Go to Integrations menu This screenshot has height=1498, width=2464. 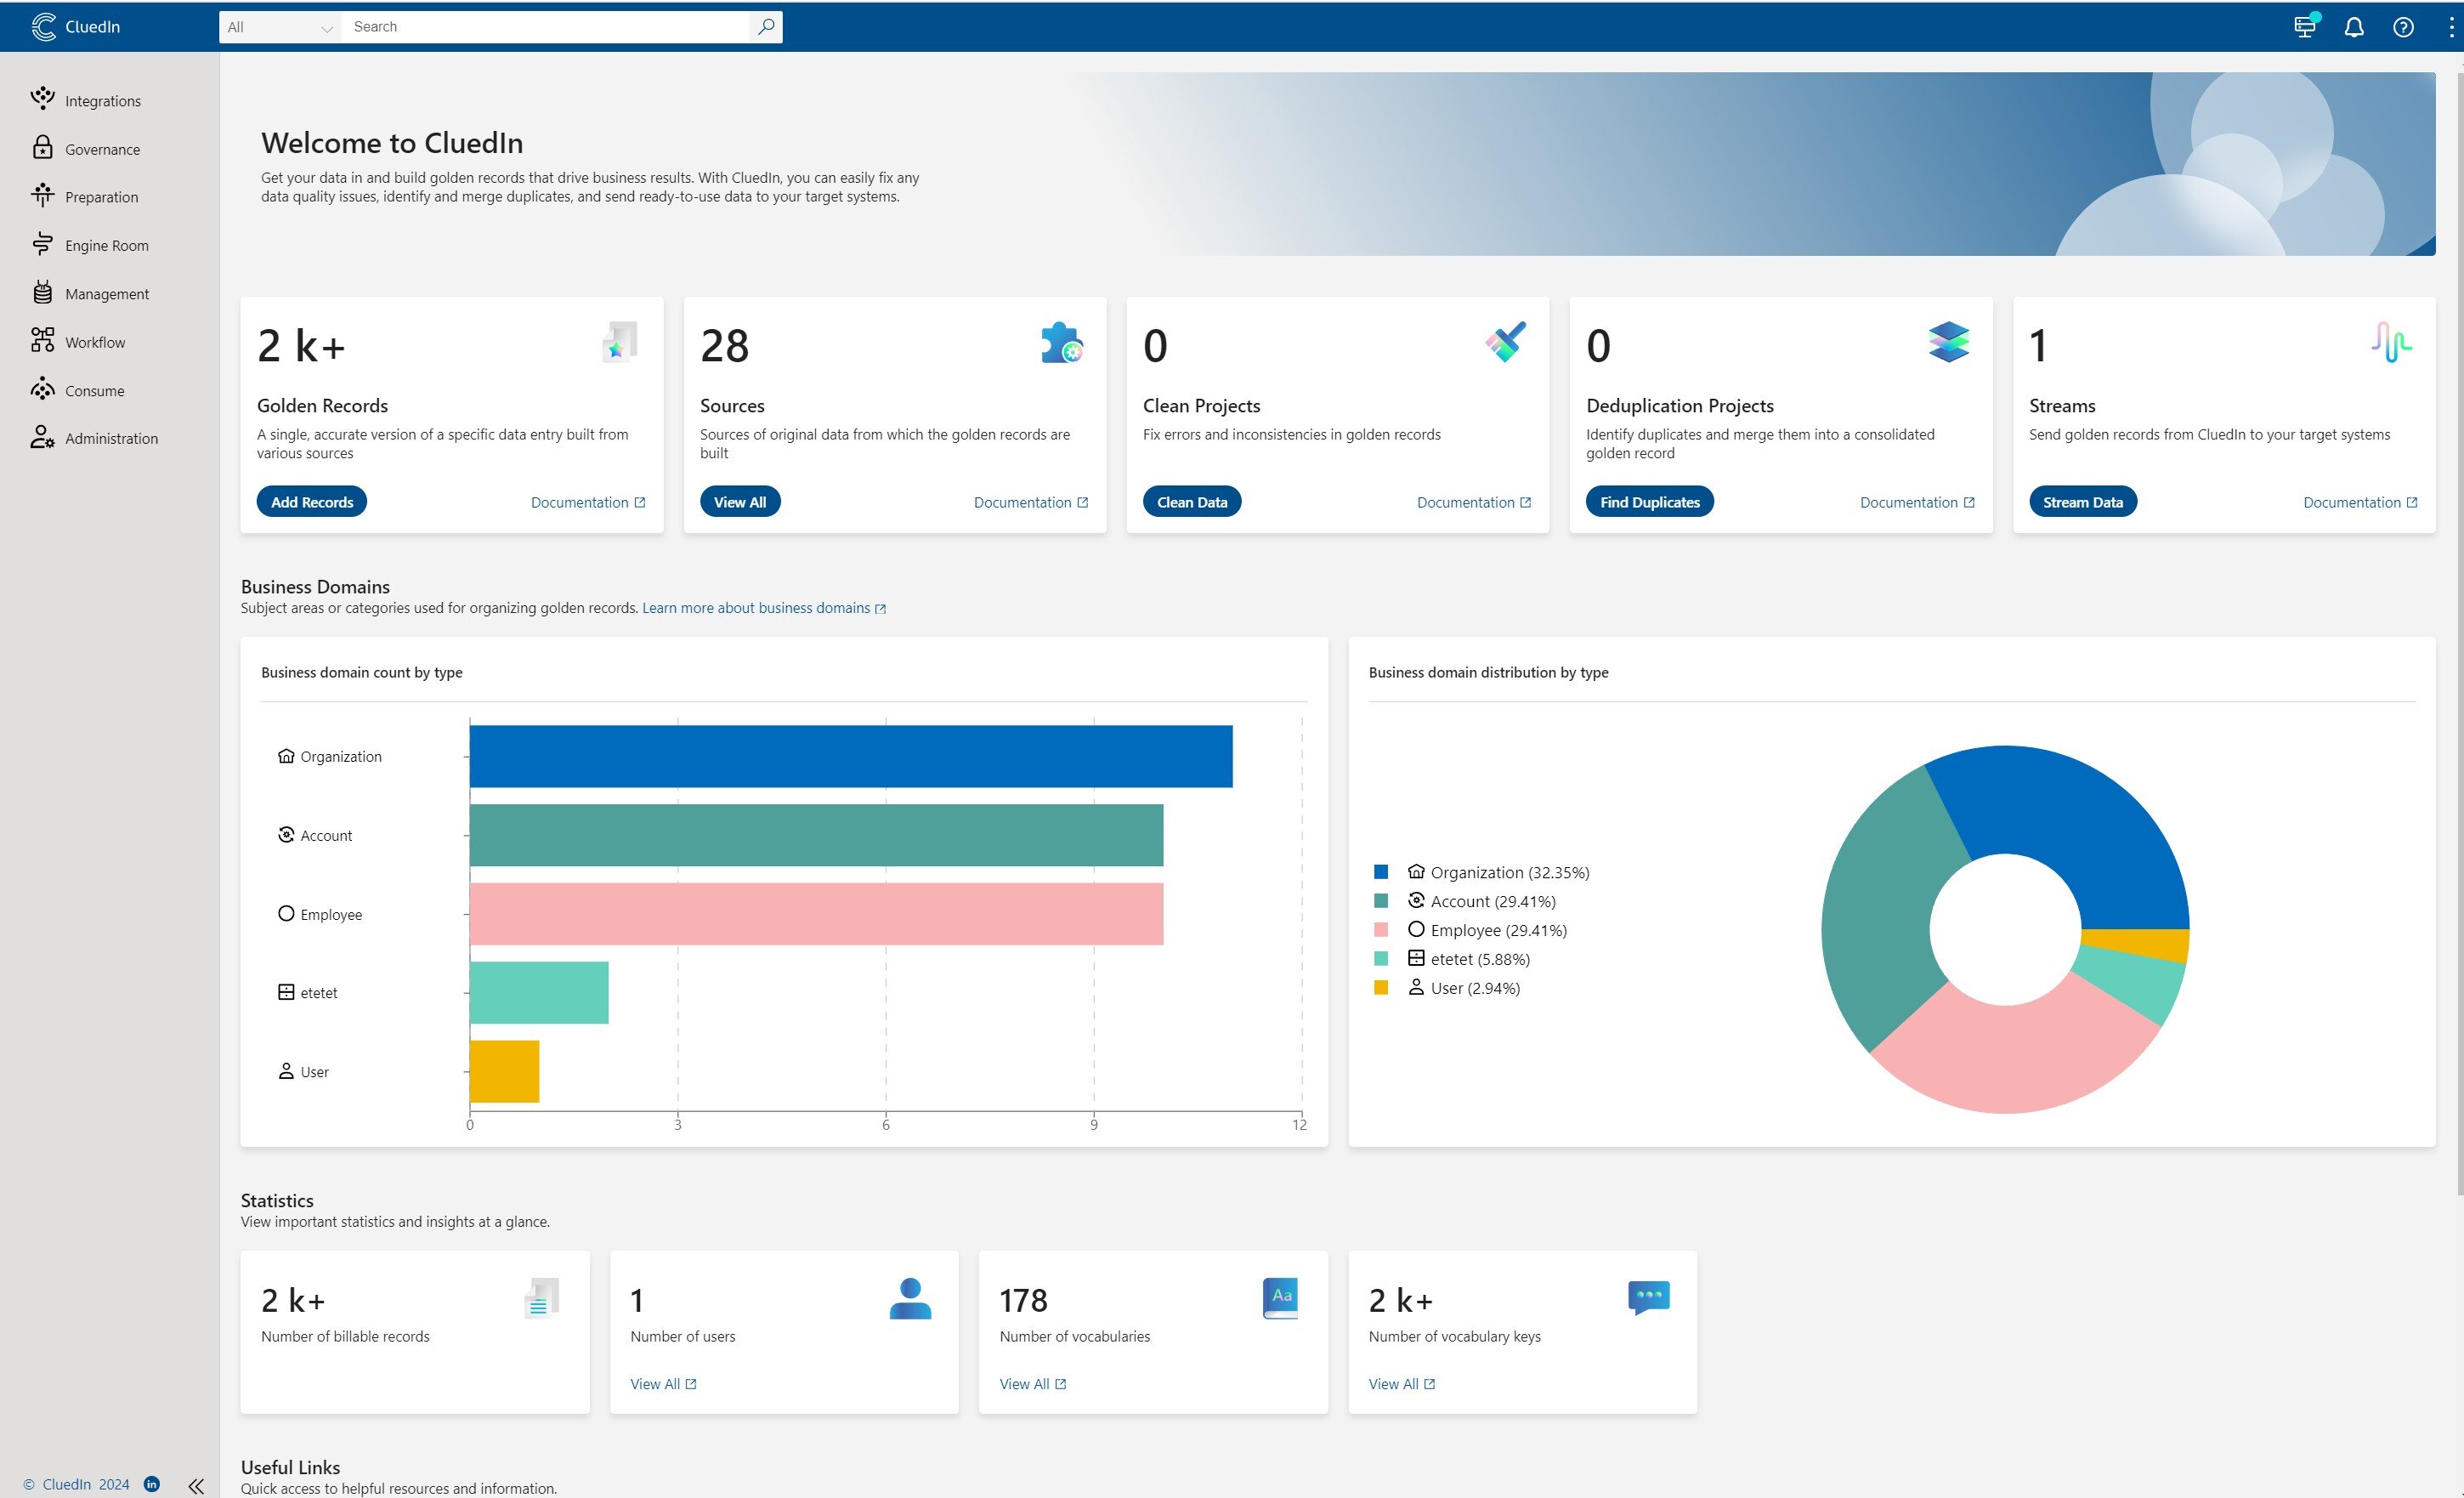tap(103, 101)
